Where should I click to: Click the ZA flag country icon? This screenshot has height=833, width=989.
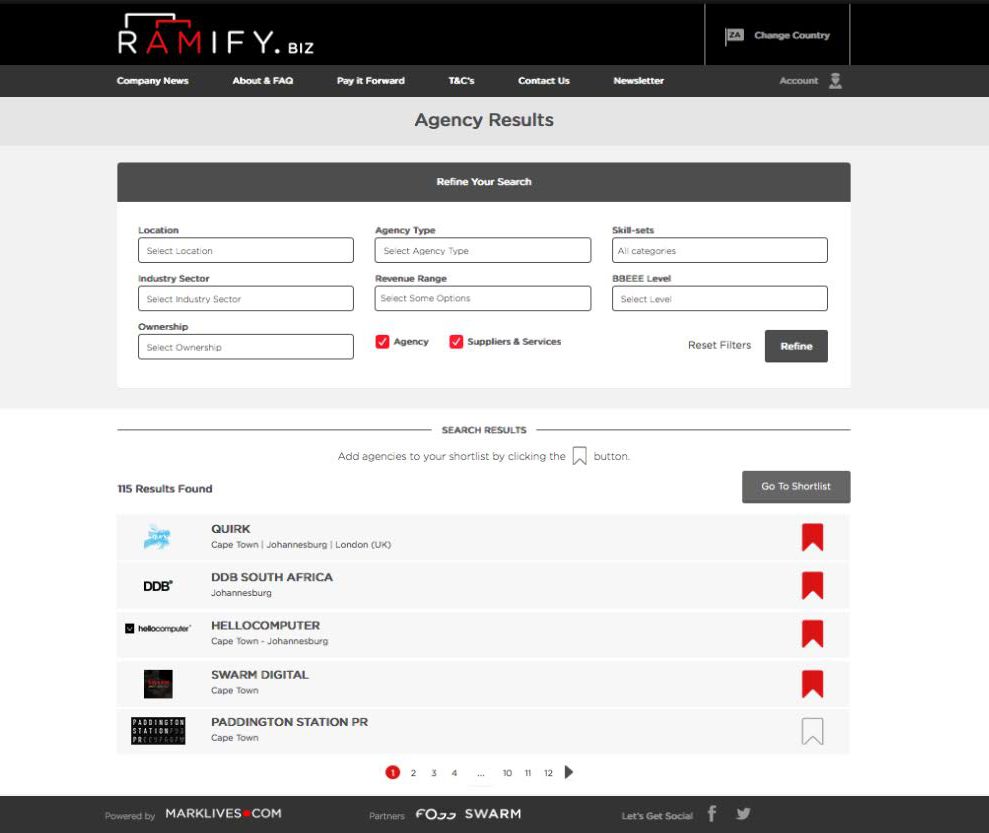(x=734, y=36)
